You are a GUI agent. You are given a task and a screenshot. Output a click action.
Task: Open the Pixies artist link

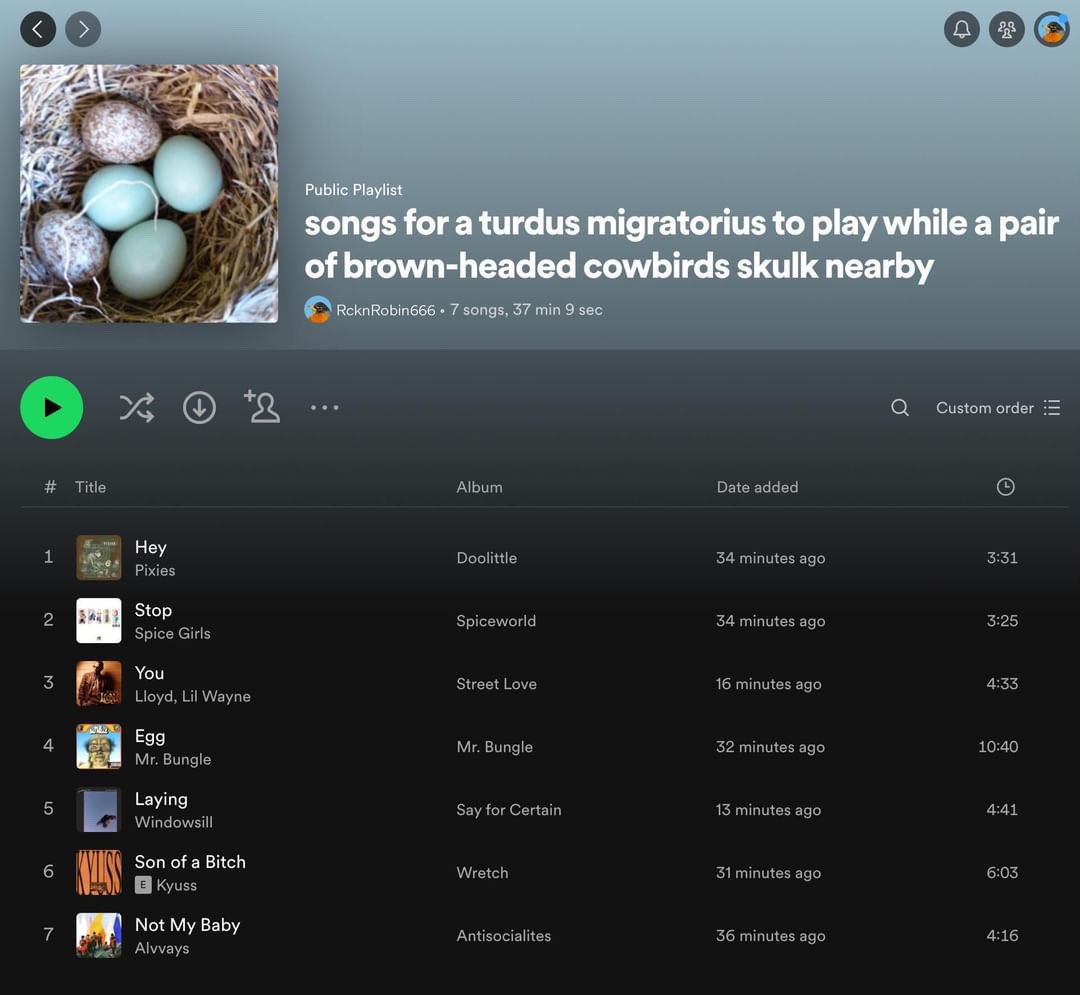(x=155, y=570)
